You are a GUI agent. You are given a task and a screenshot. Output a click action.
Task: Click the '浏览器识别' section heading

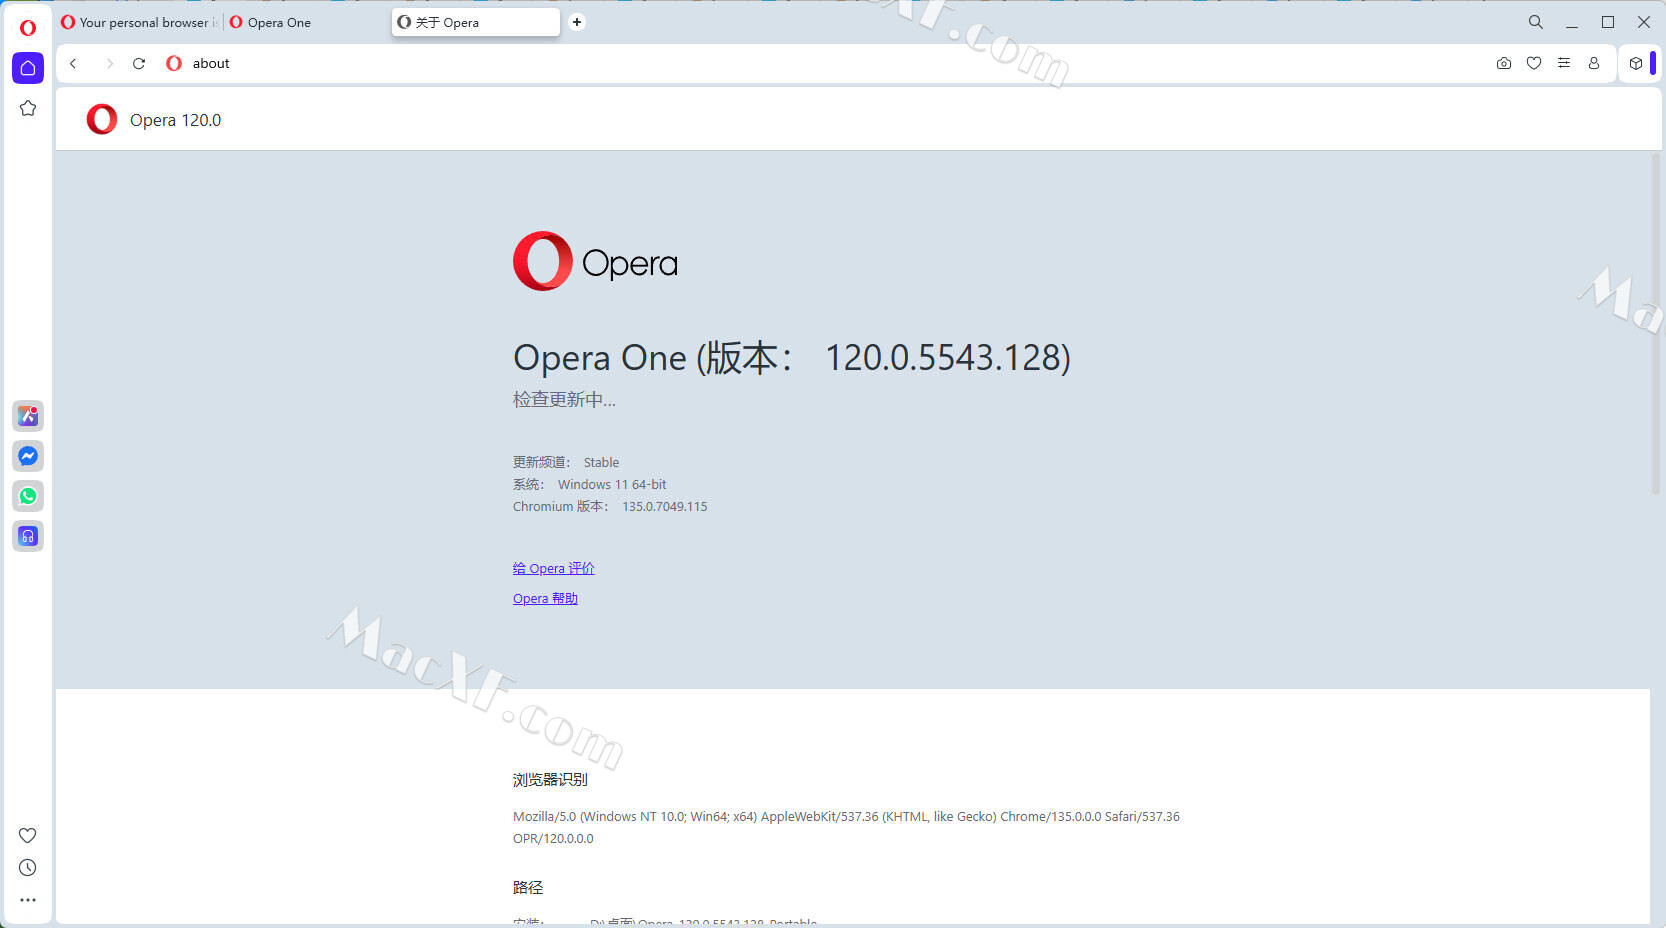pos(550,779)
